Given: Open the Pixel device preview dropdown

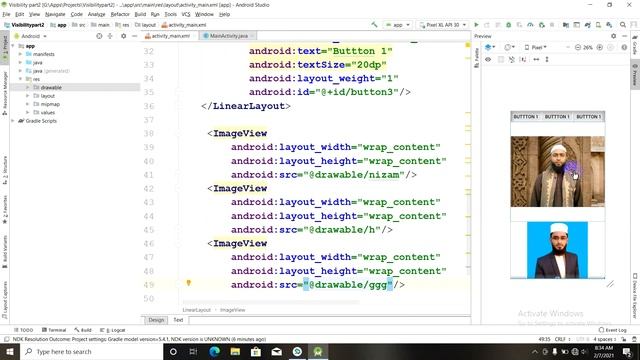Looking at the screenshot, I should pos(536,47).
